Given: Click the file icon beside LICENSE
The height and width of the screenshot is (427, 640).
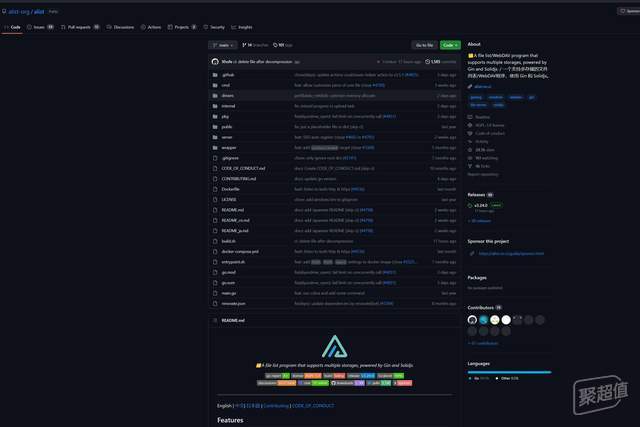Looking at the screenshot, I should 215,200.
